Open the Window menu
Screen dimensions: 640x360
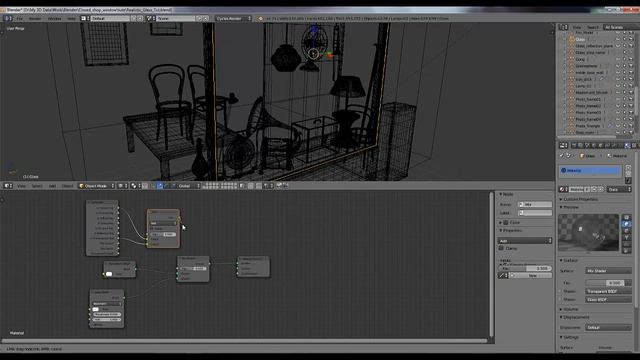55,18
